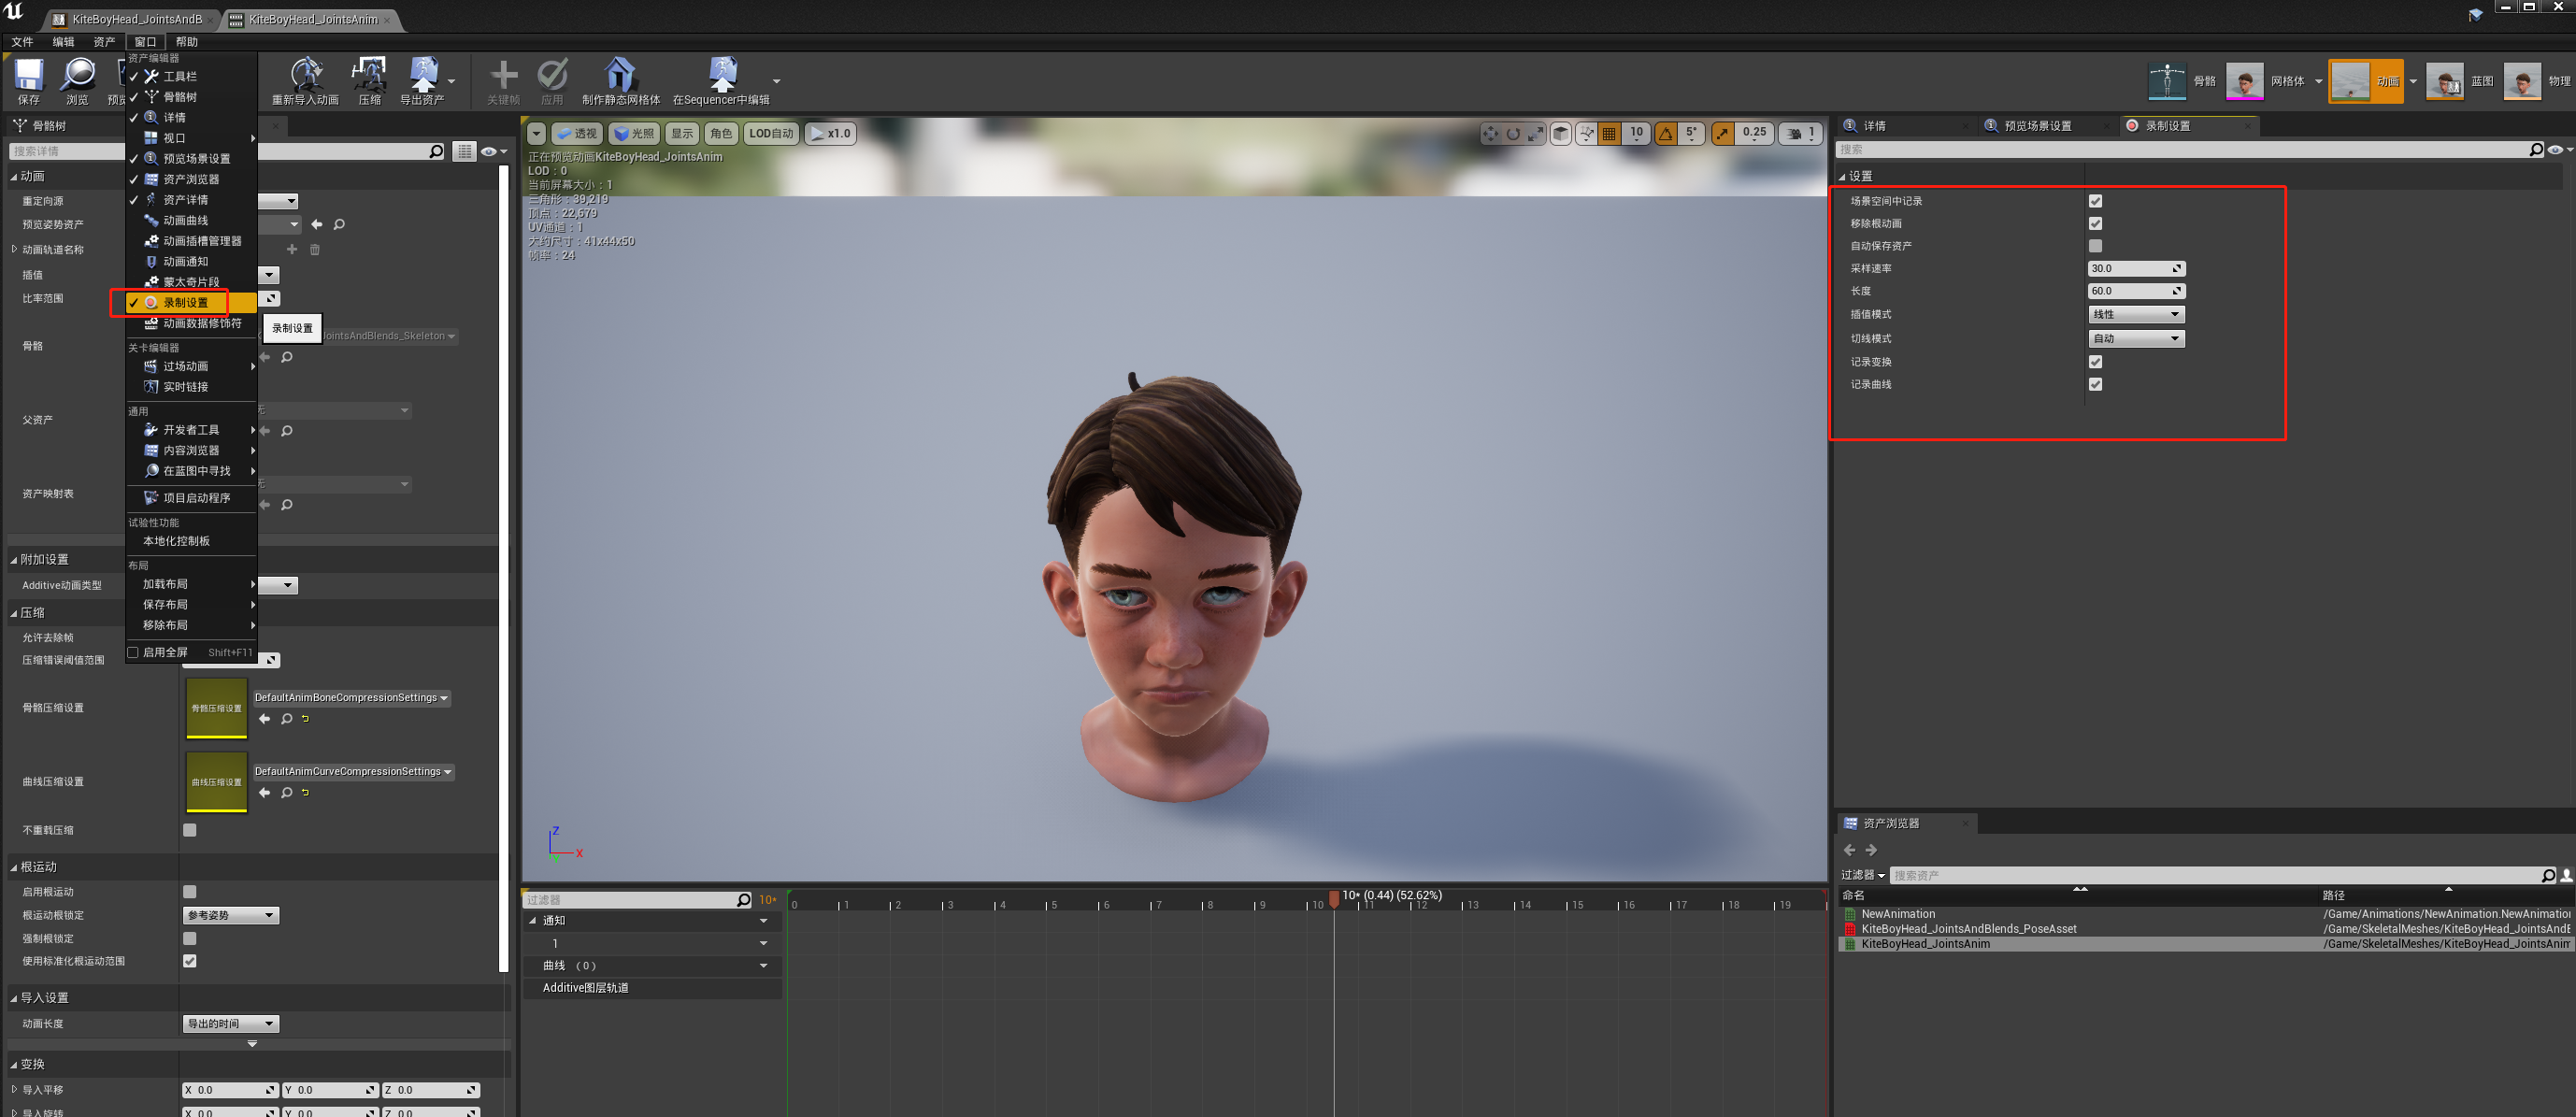2576x1117 pixels.
Task: Click the 透视 perspective viewport button
Action: click(x=576, y=133)
